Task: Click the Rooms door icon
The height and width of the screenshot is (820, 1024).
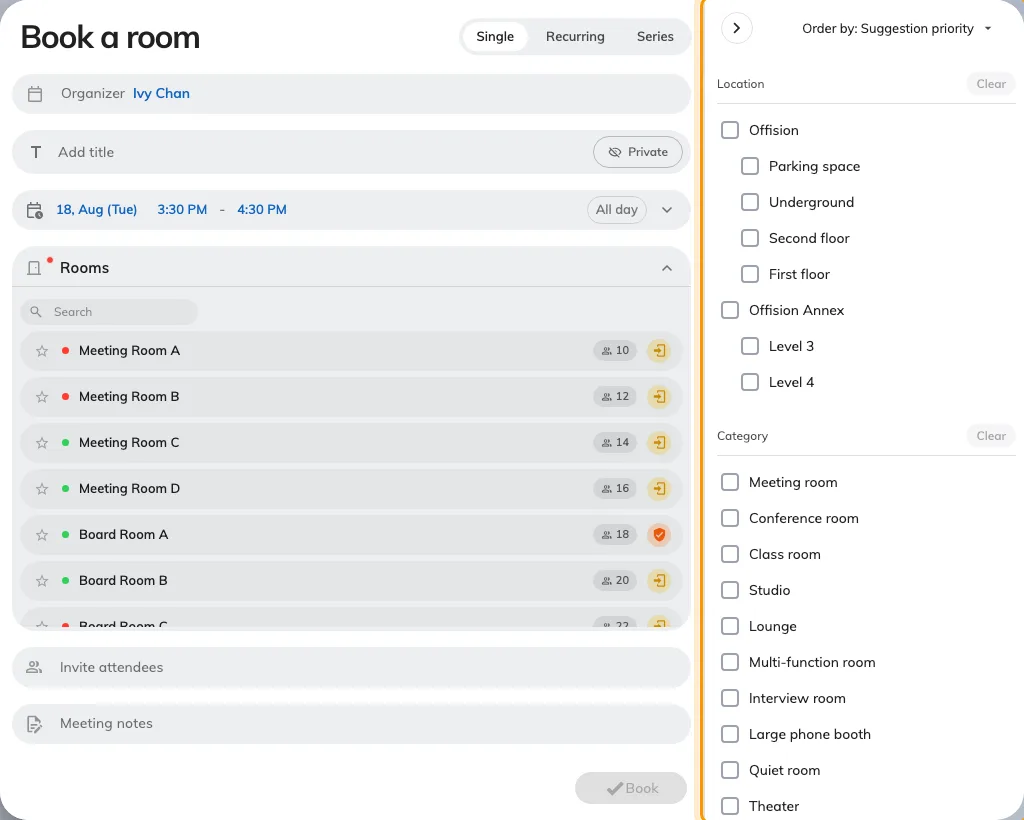Action: point(34,268)
